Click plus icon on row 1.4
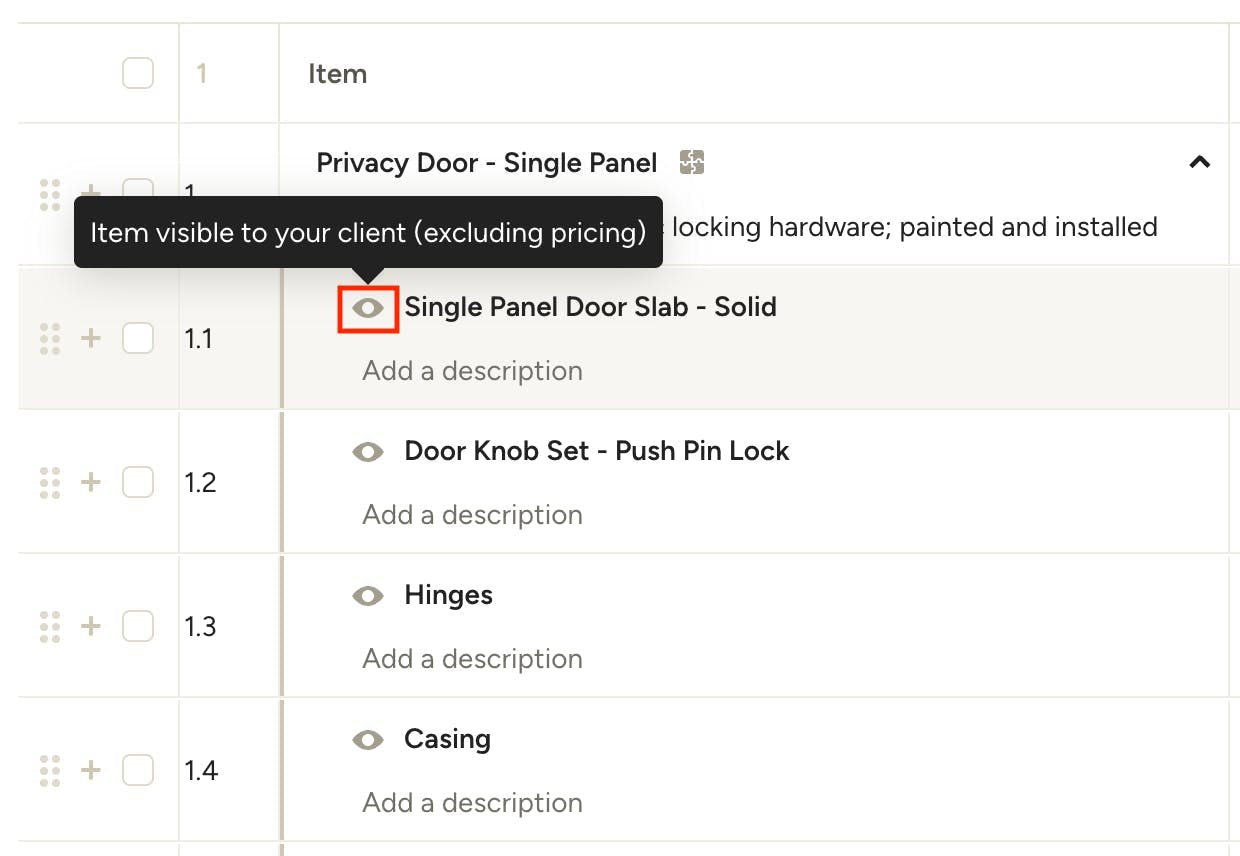This screenshot has width=1240, height=856. pos(91,770)
